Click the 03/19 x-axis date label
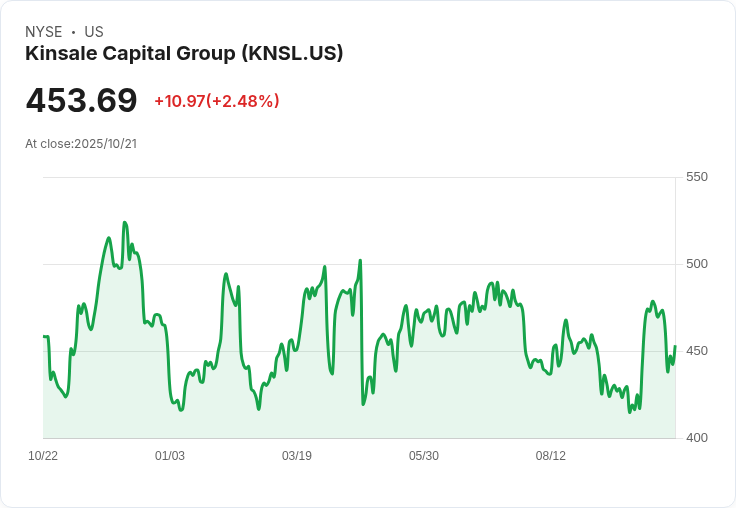This screenshot has height=508, width=736. point(297,455)
